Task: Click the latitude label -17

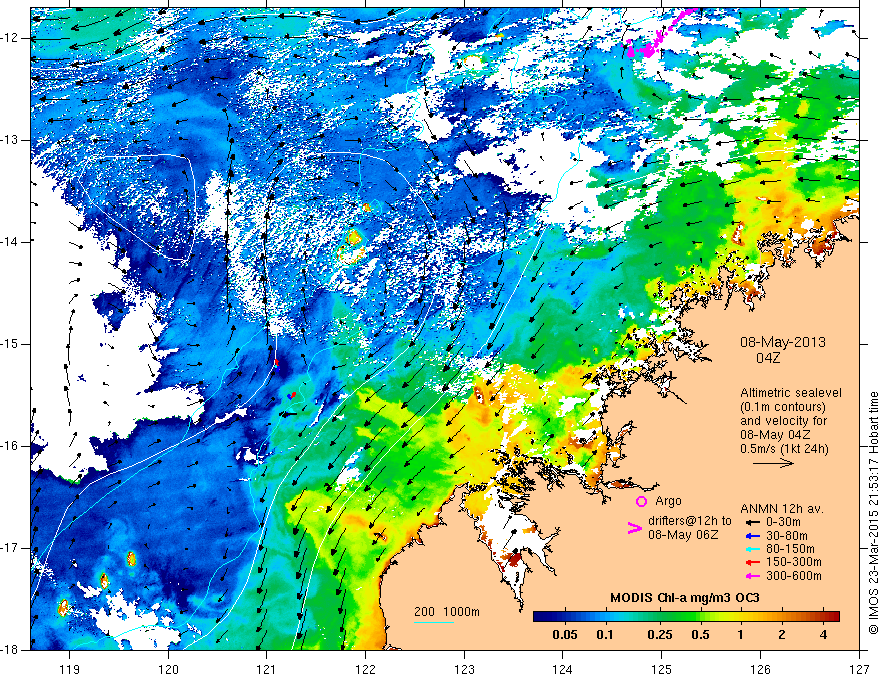Action: tap(10, 548)
